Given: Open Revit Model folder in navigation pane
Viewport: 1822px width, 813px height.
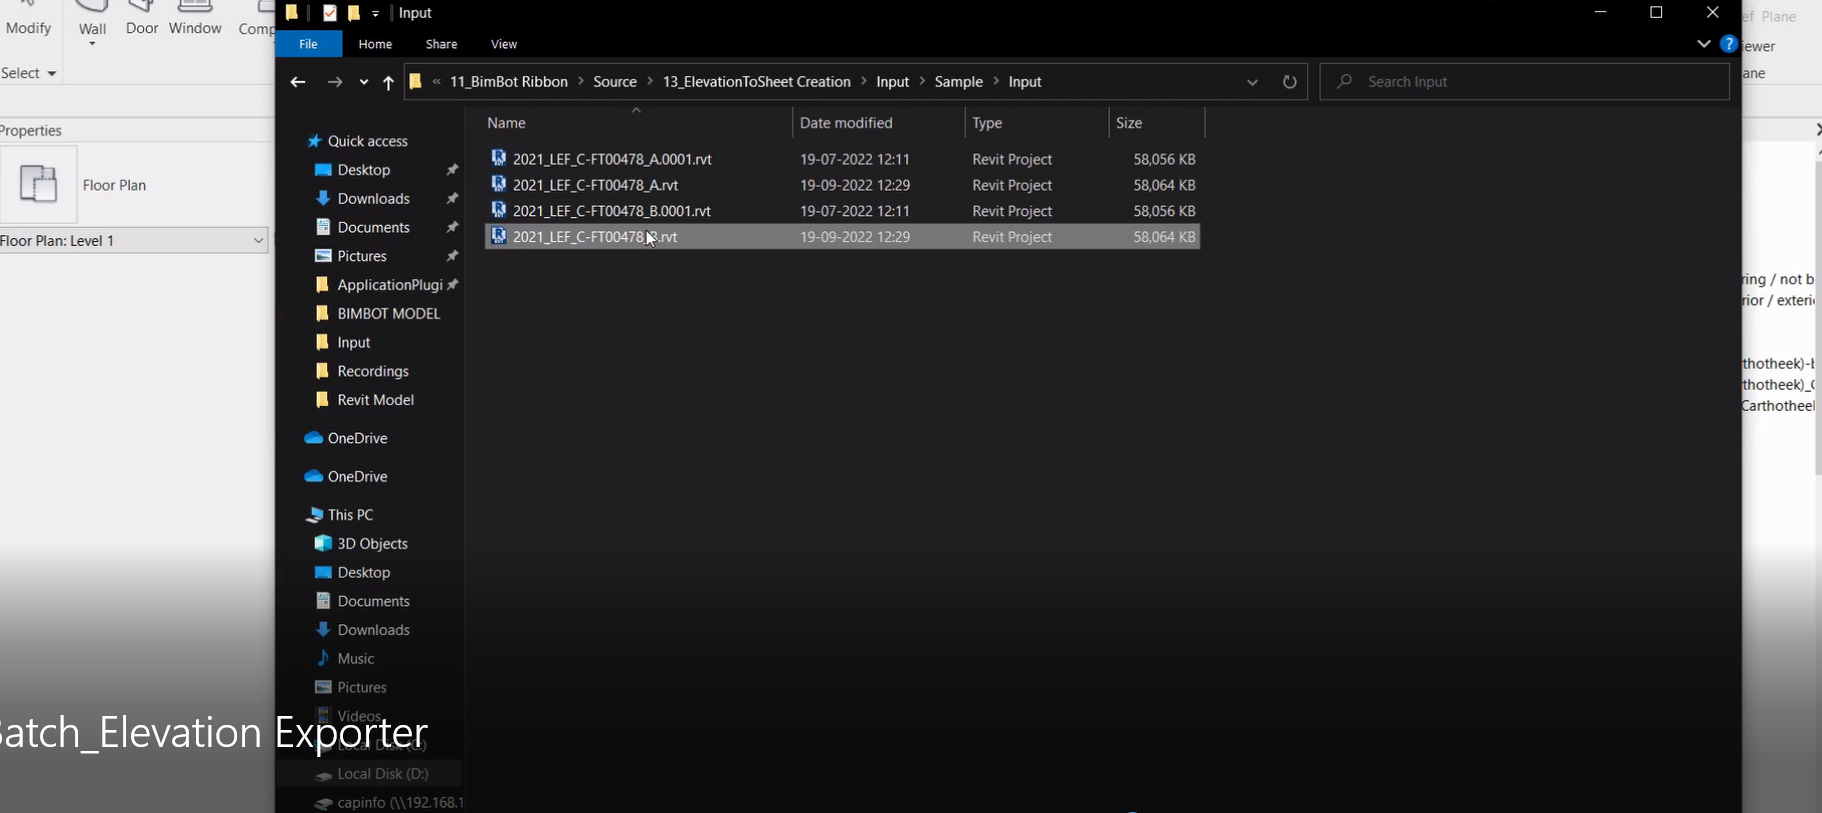Looking at the screenshot, I should click(375, 400).
